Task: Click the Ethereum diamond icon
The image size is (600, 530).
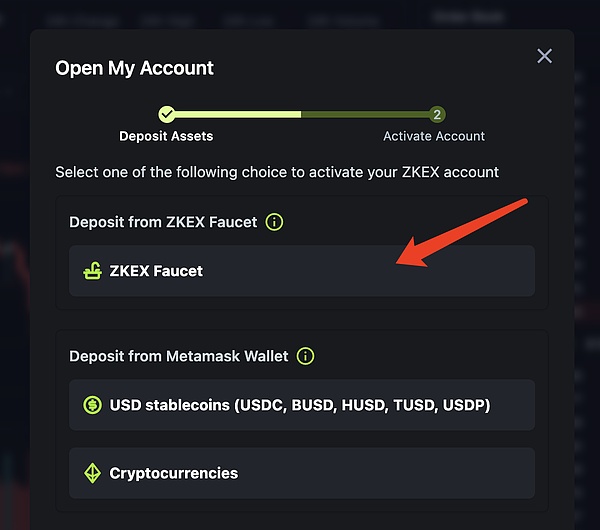Action: coord(92,473)
